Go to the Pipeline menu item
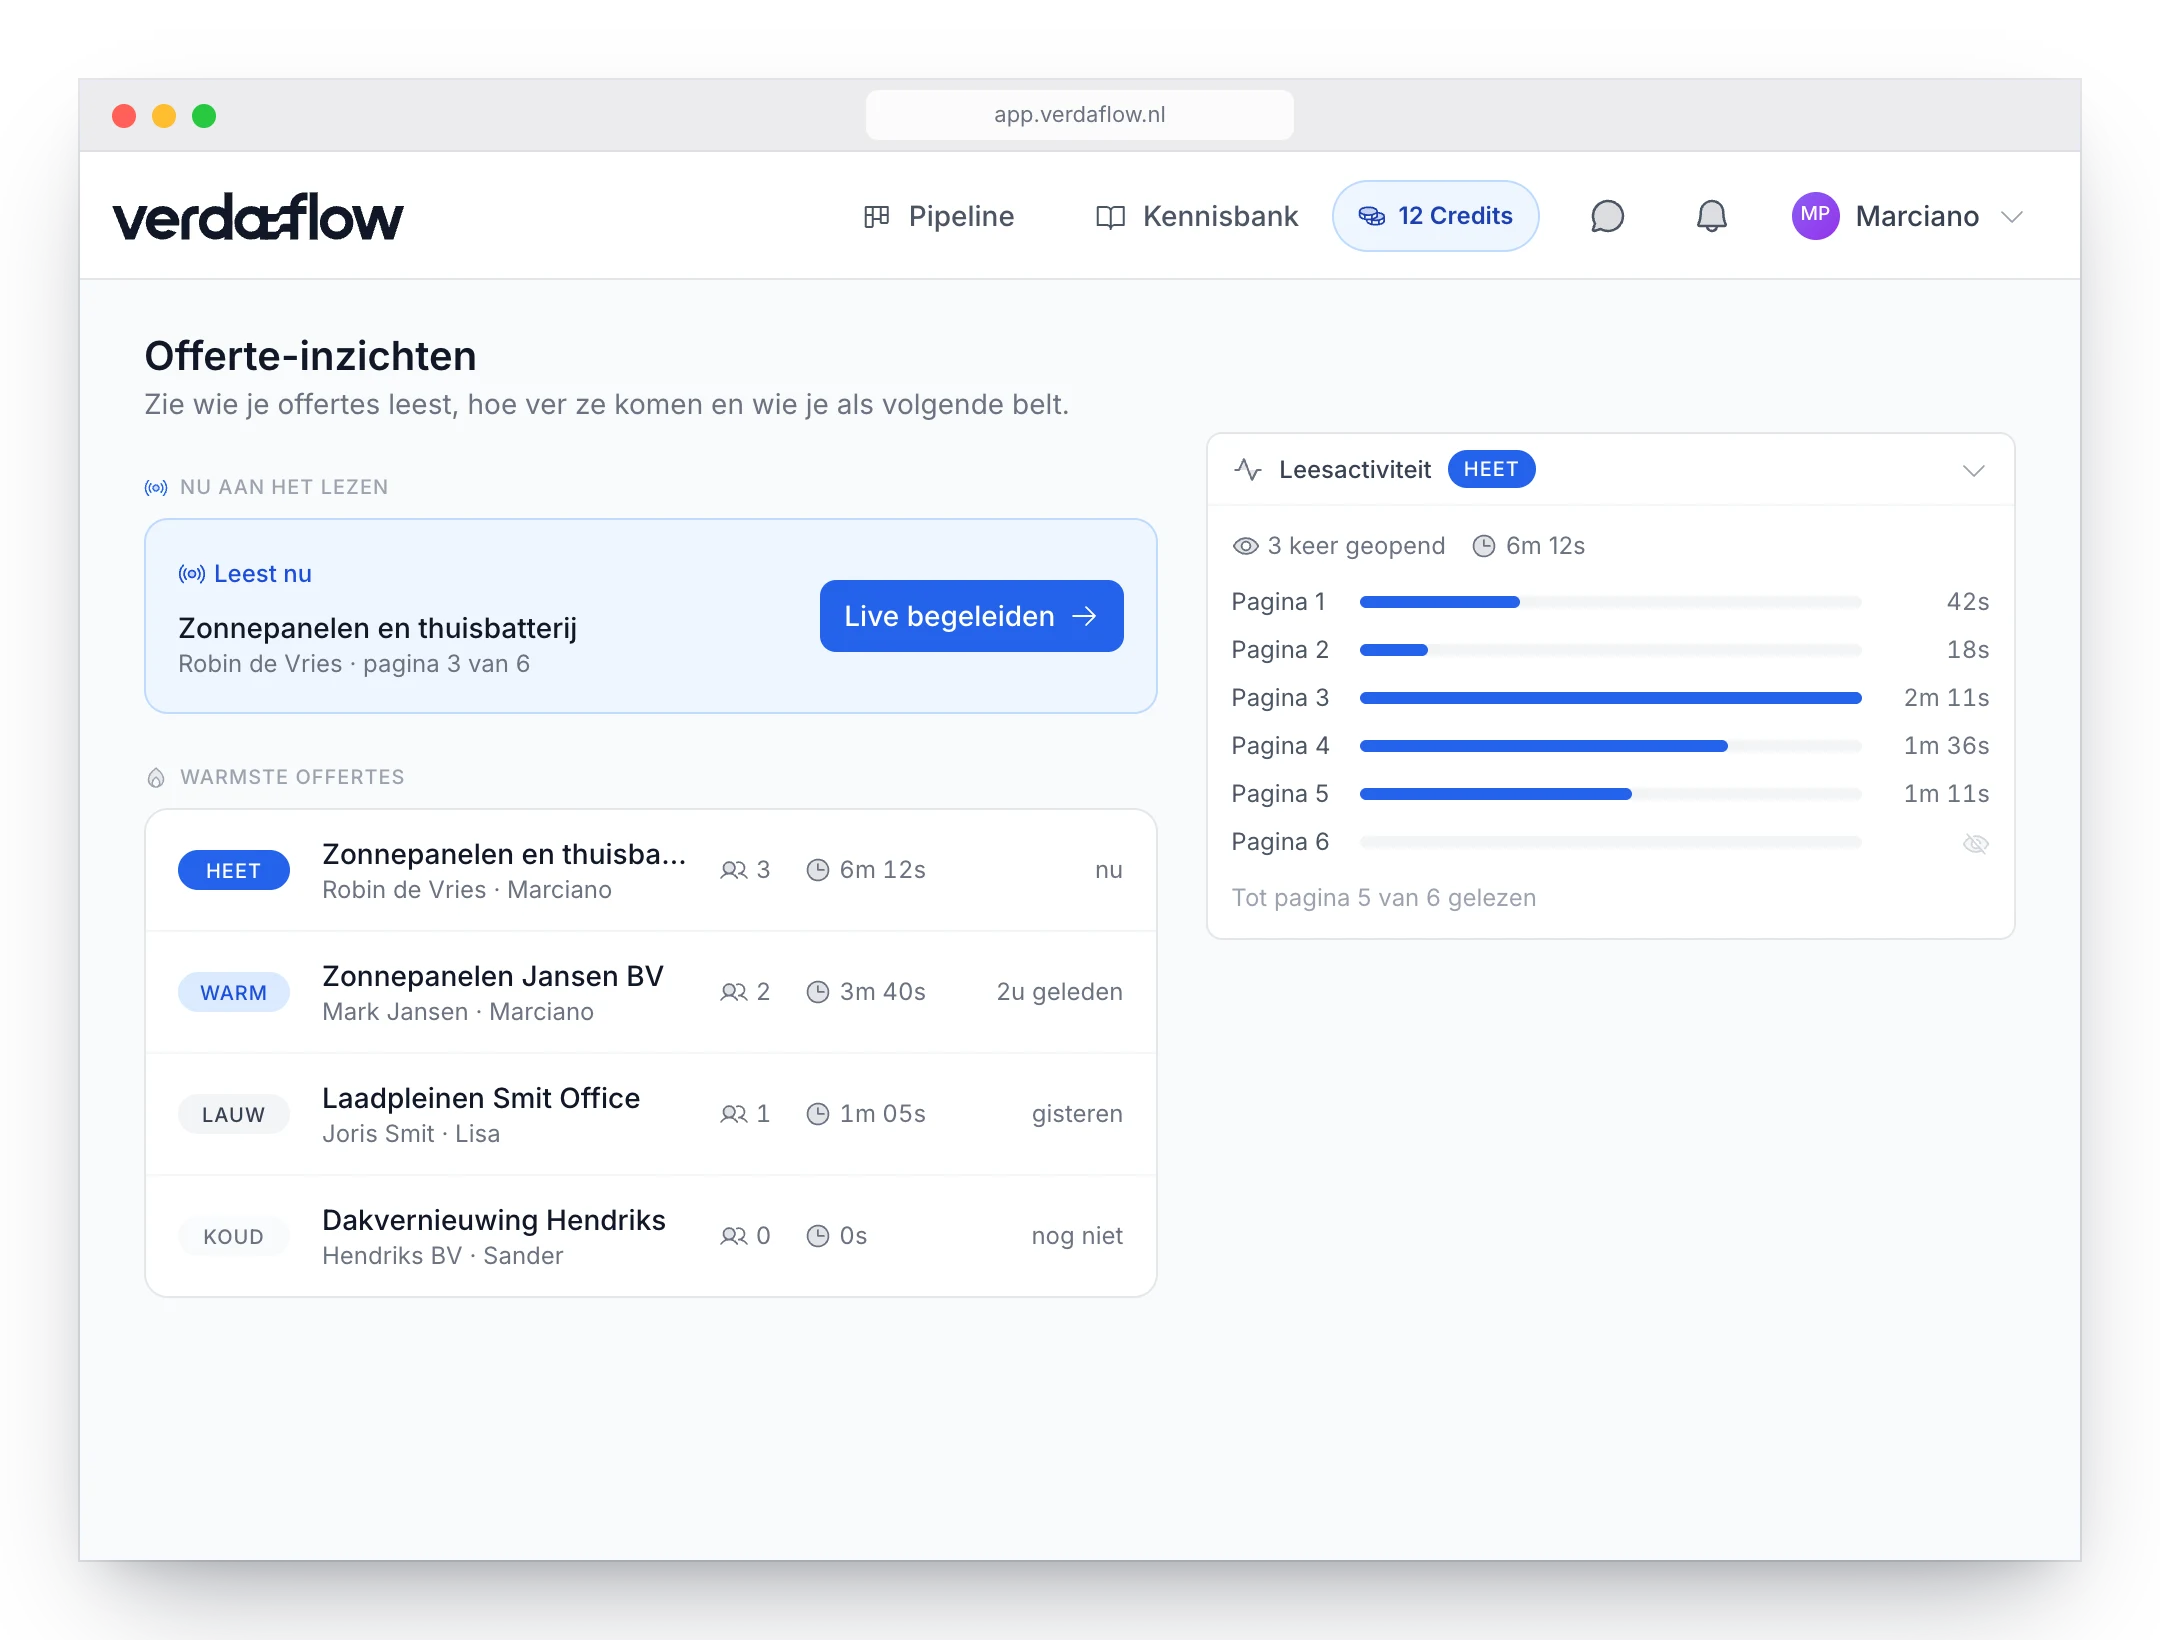This screenshot has height=1640, width=2160. click(x=938, y=217)
